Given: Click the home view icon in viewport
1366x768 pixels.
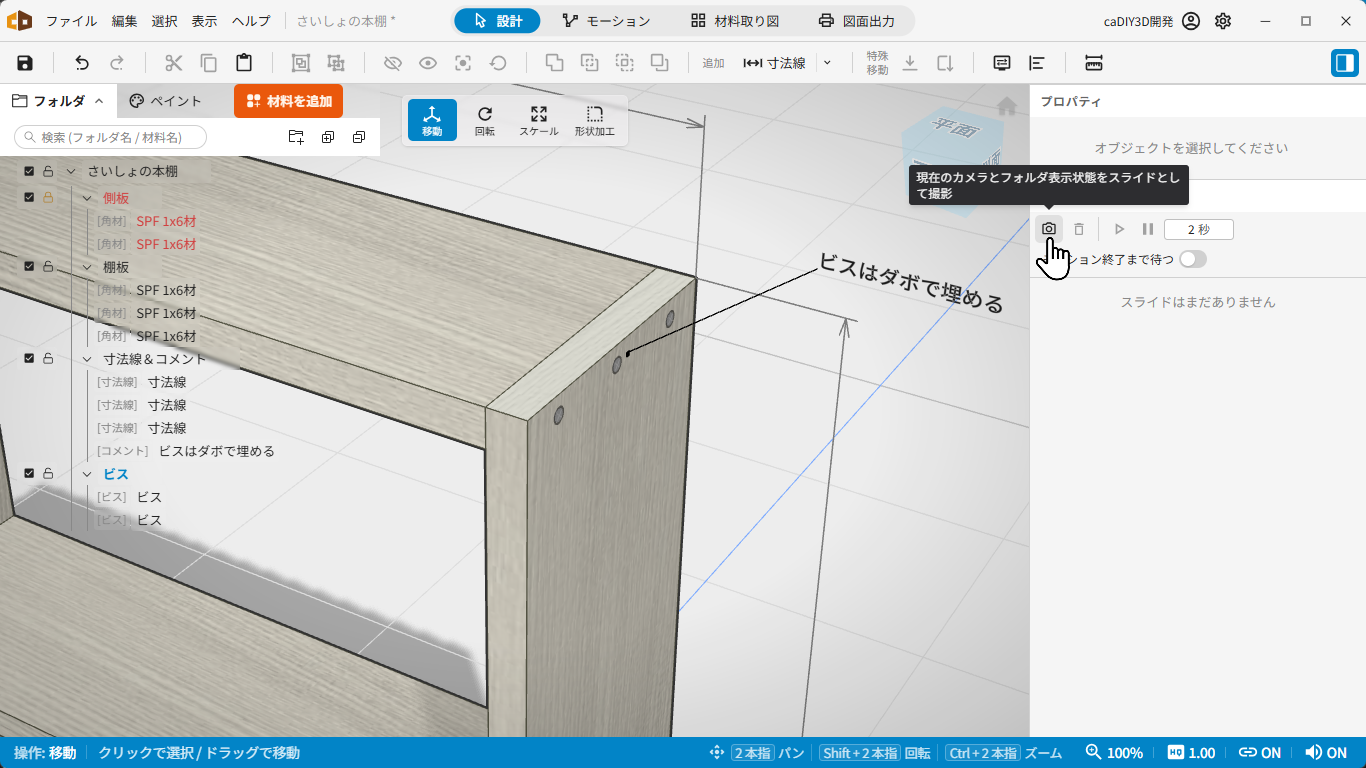Looking at the screenshot, I should tap(1007, 105).
